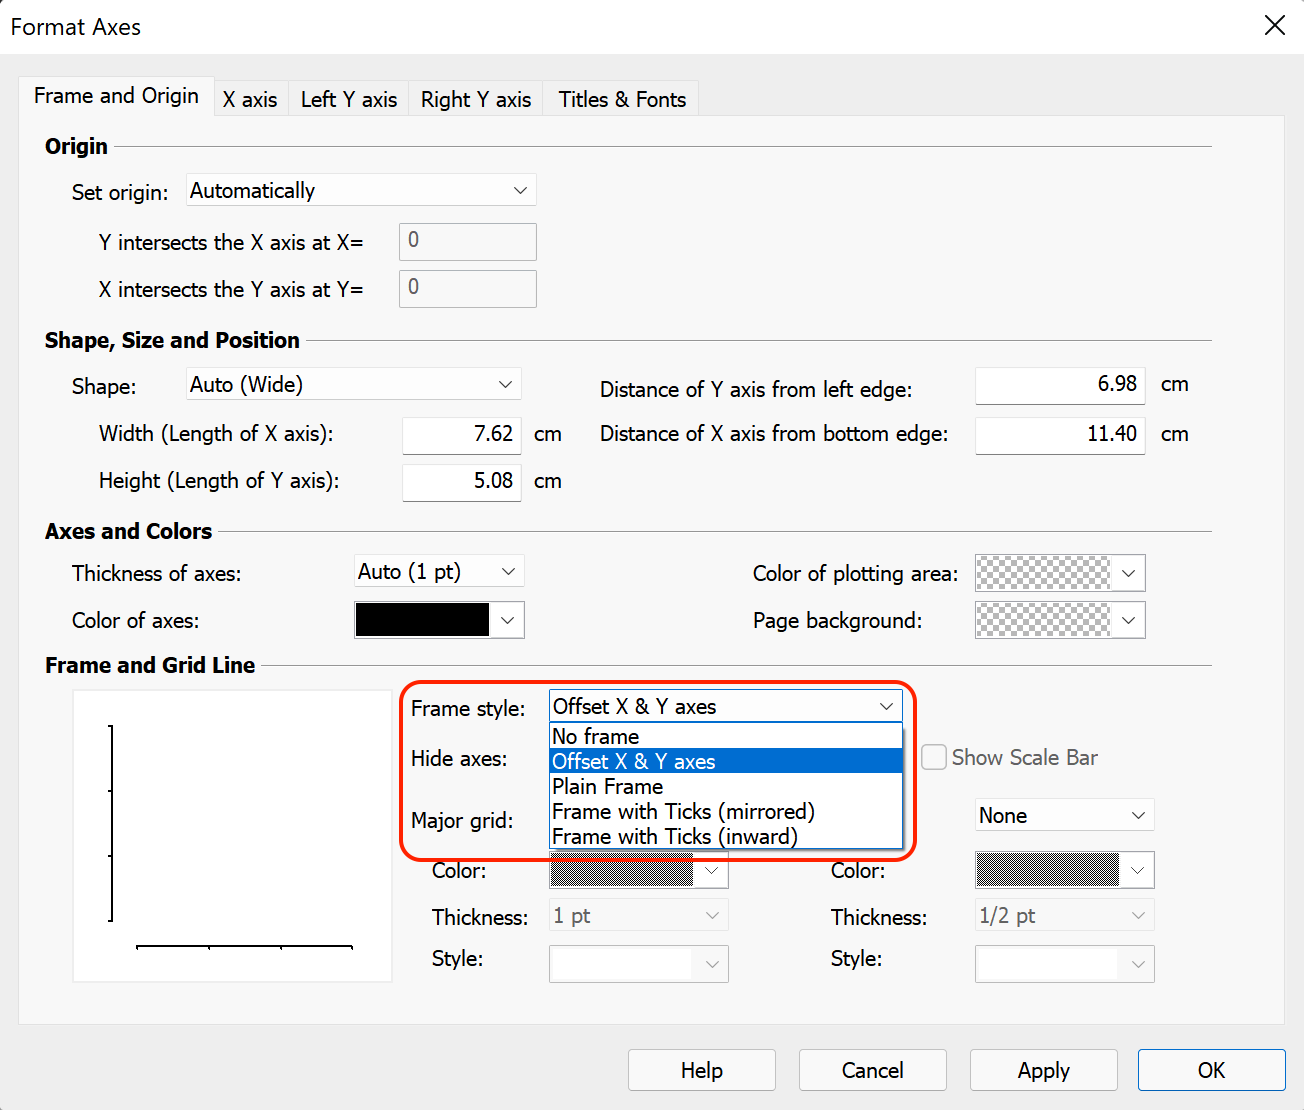The width and height of the screenshot is (1304, 1110).
Task: Open the "Page background" color swatch
Action: [1059, 620]
